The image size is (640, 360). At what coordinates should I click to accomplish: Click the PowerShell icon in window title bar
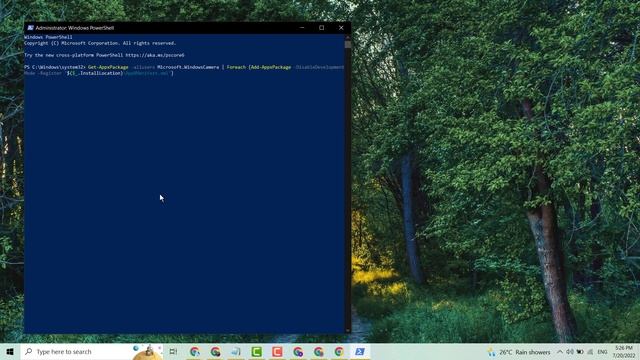click(x=30, y=28)
